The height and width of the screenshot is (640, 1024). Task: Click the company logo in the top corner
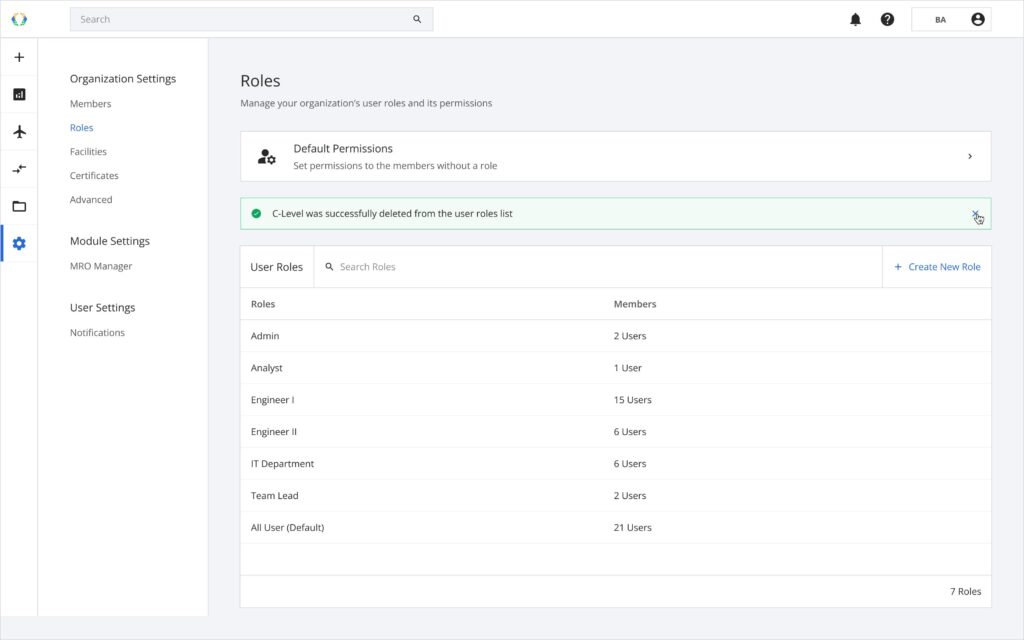point(19,18)
